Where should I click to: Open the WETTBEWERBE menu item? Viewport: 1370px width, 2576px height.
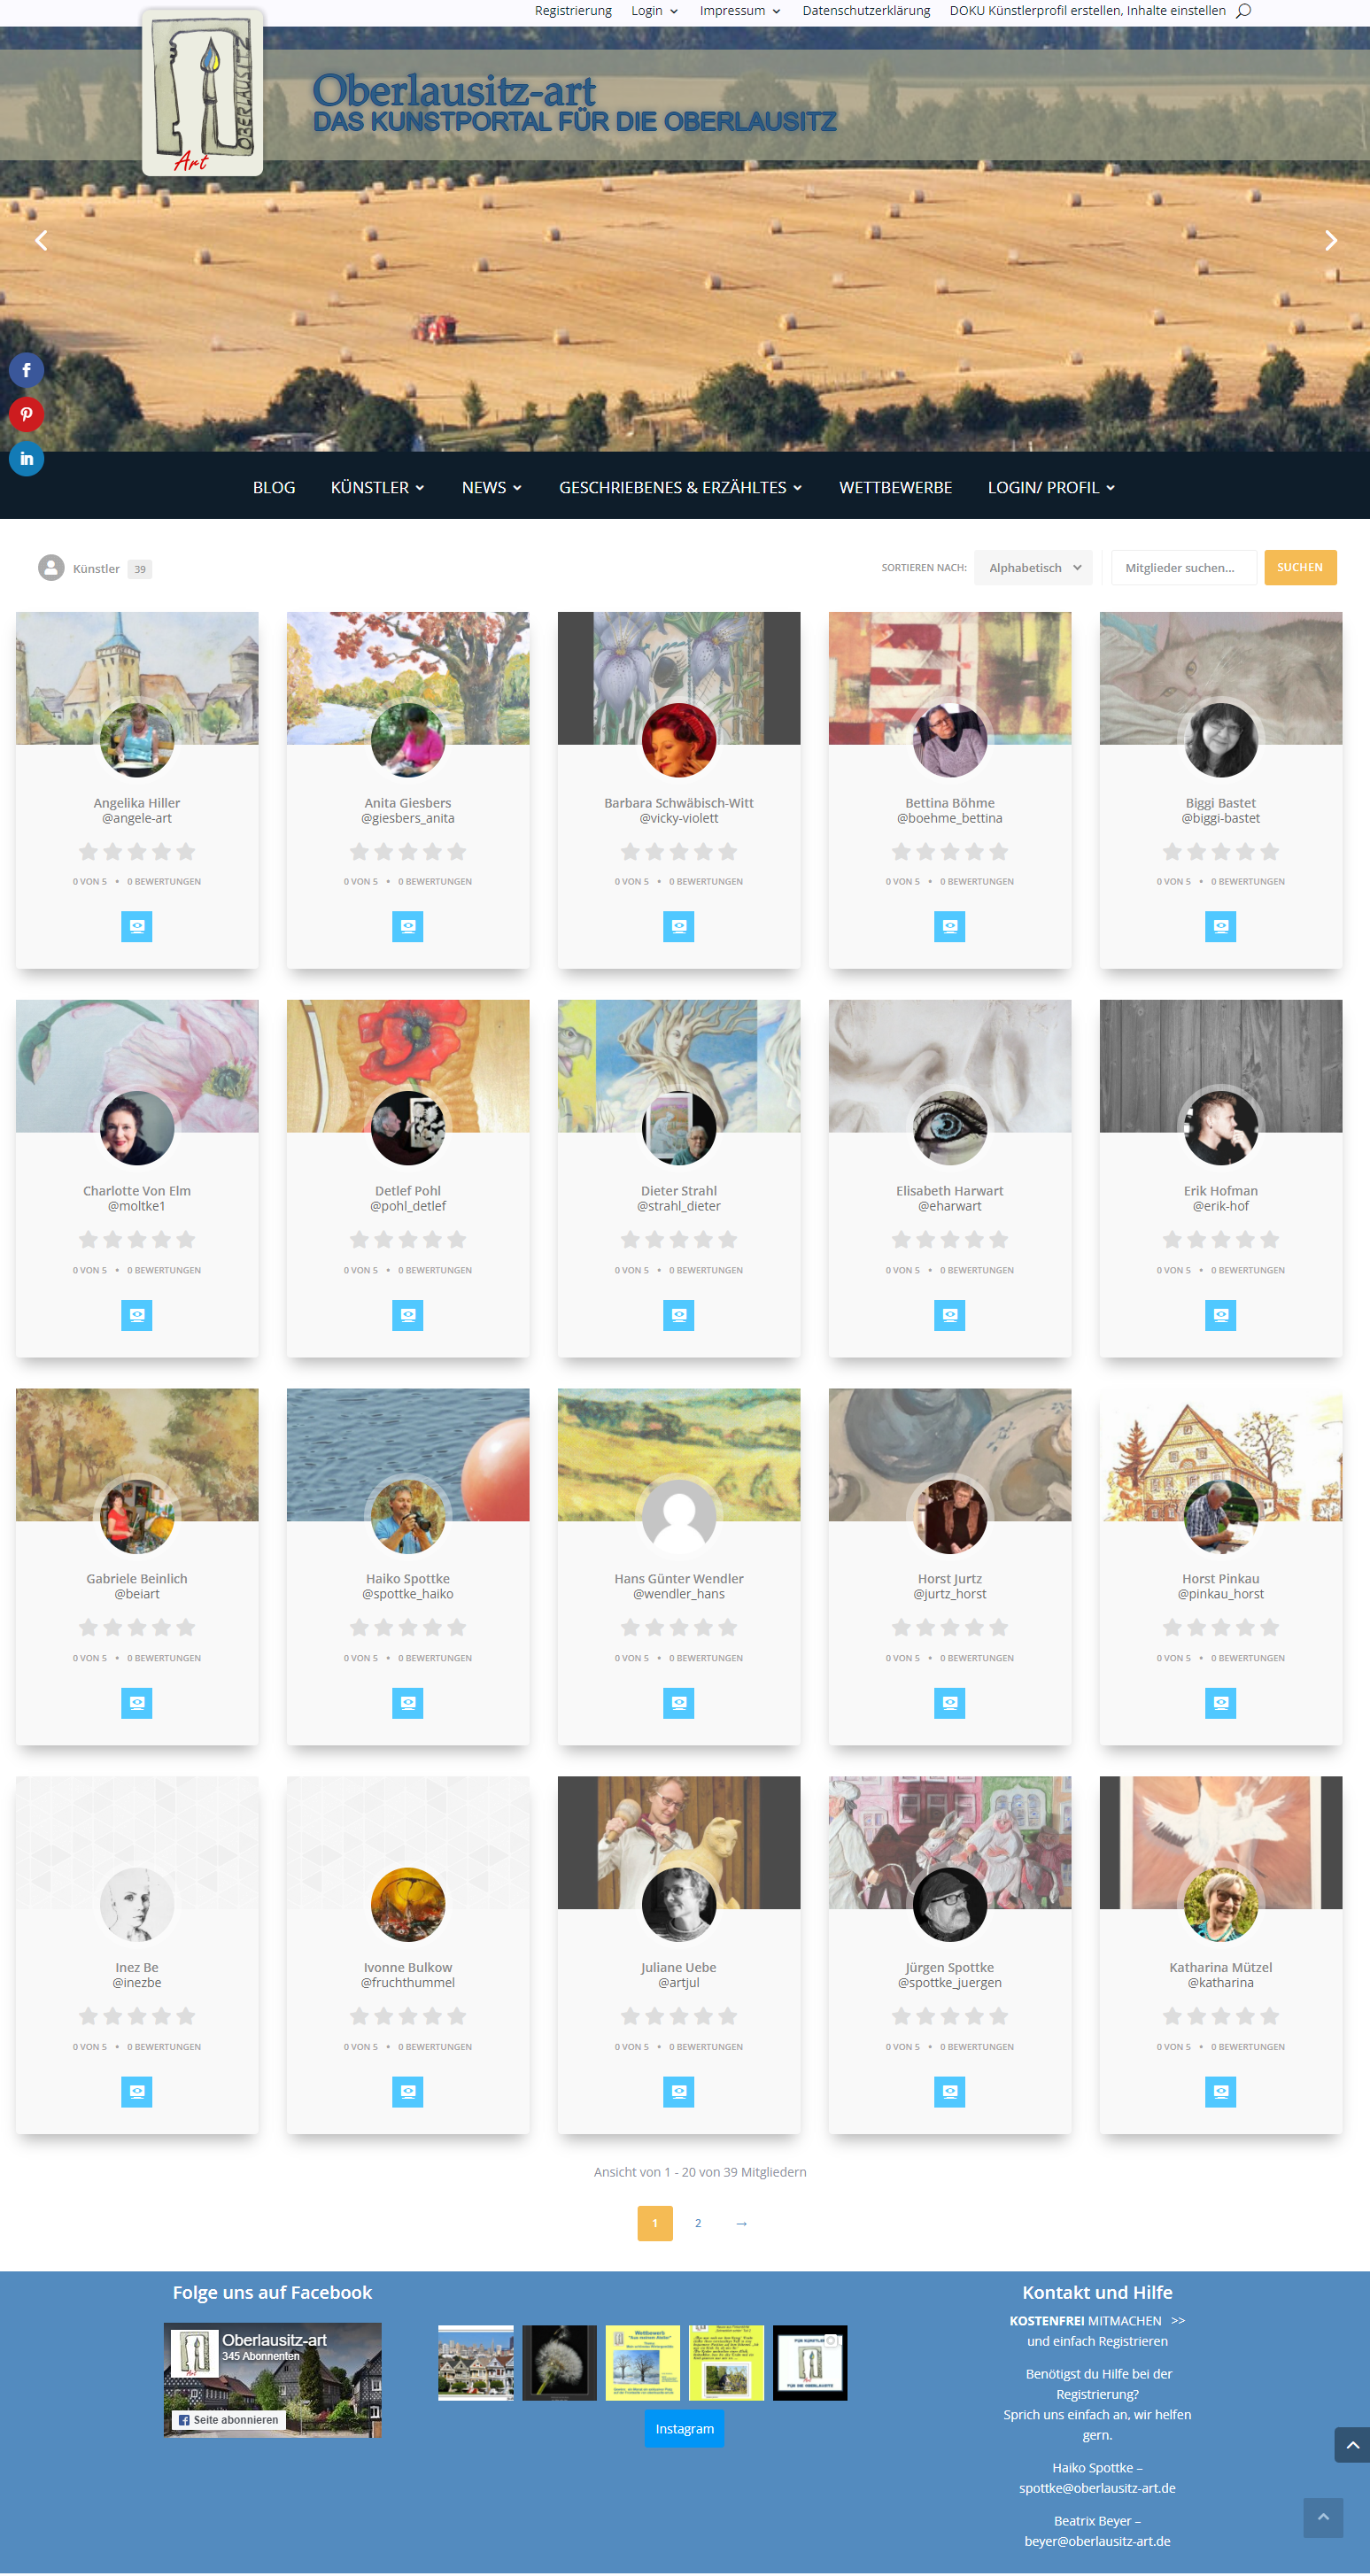pyautogui.click(x=895, y=487)
